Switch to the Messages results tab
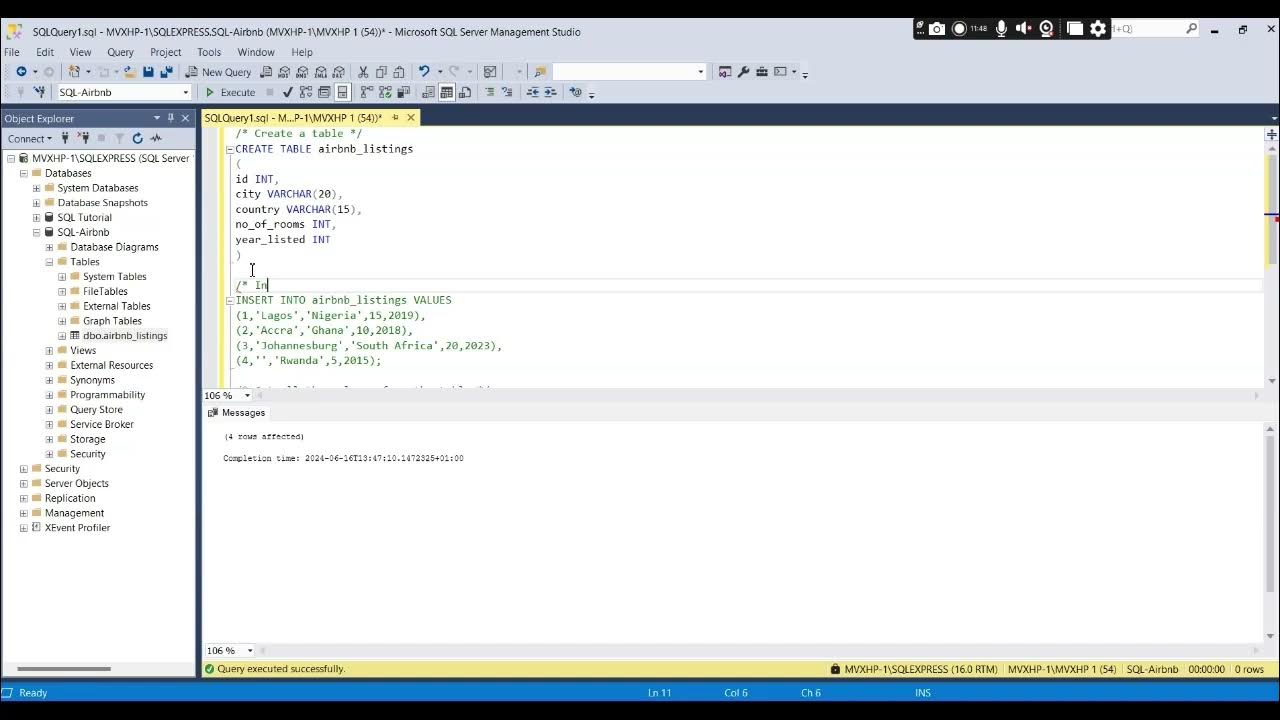The width and height of the screenshot is (1280, 720). click(x=237, y=413)
